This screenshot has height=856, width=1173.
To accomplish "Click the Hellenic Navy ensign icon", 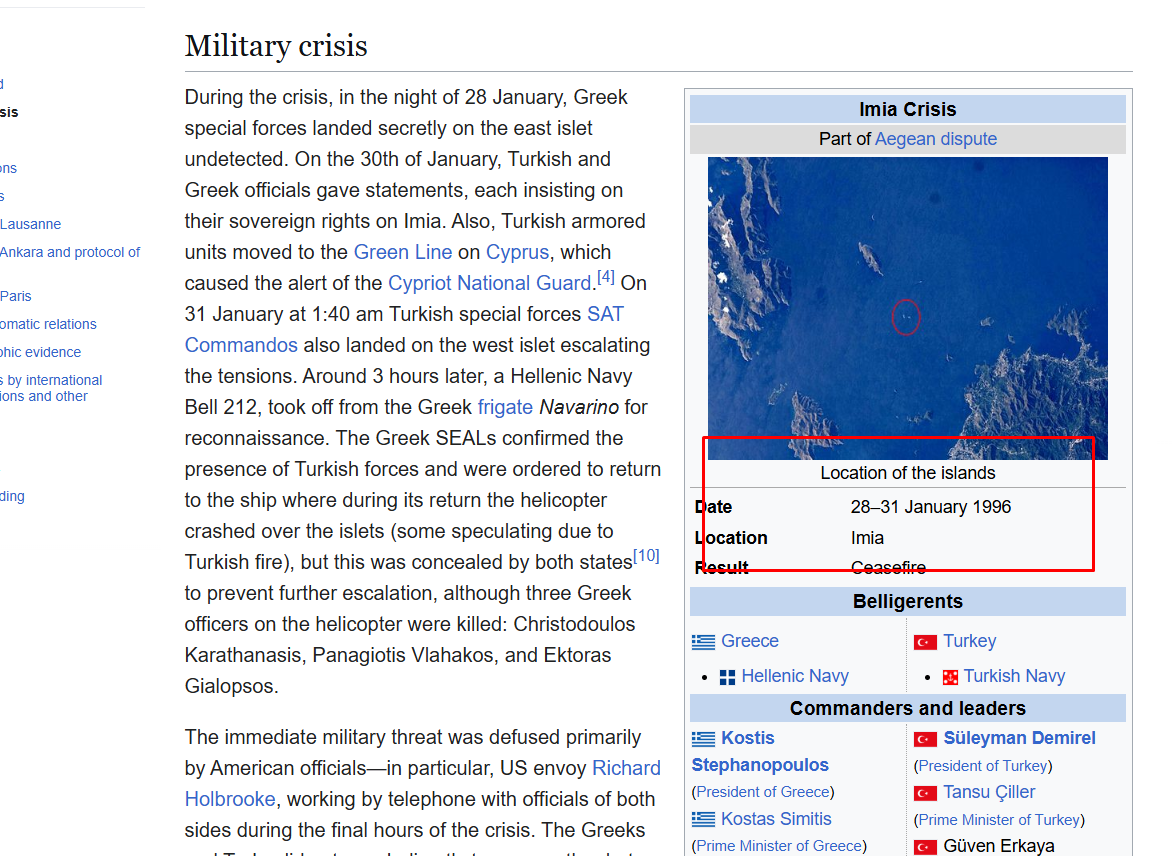I will pos(727,677).
